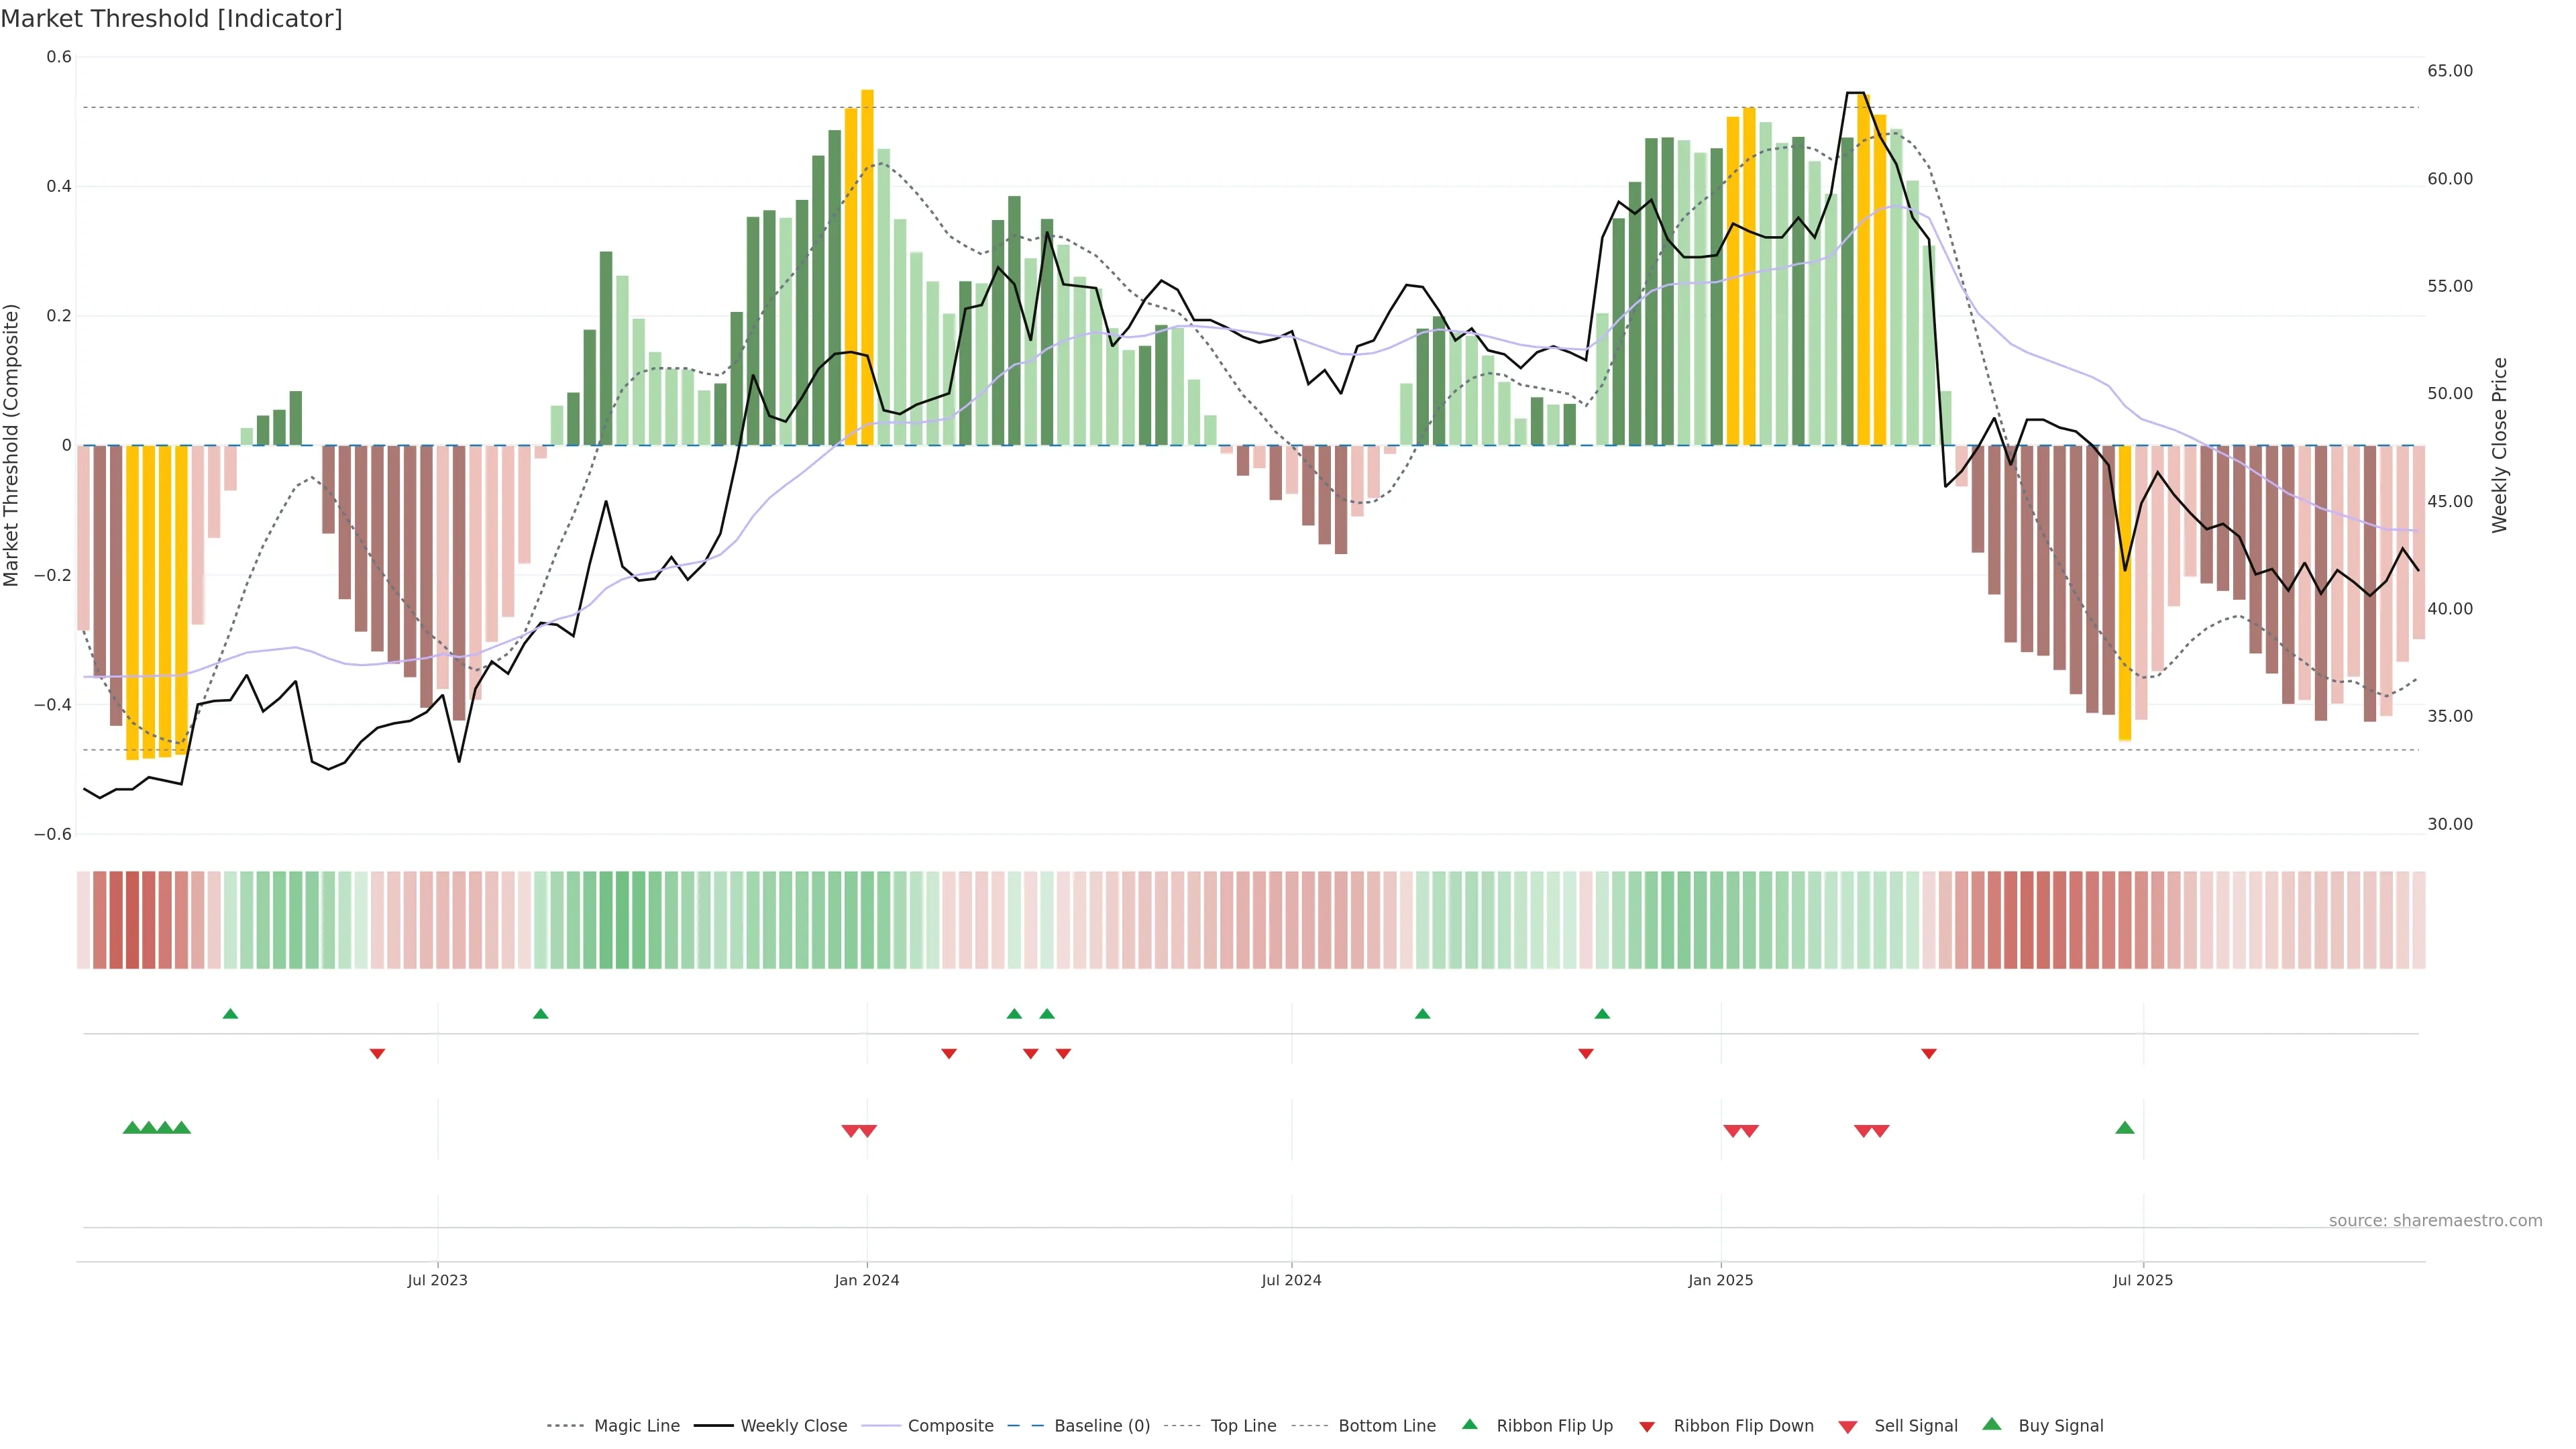Image resolution: width=2576 pixels, height=1449 pixels.
Task: Click the Sell Signal legend marker
Action: (x=1848, y=1427)
